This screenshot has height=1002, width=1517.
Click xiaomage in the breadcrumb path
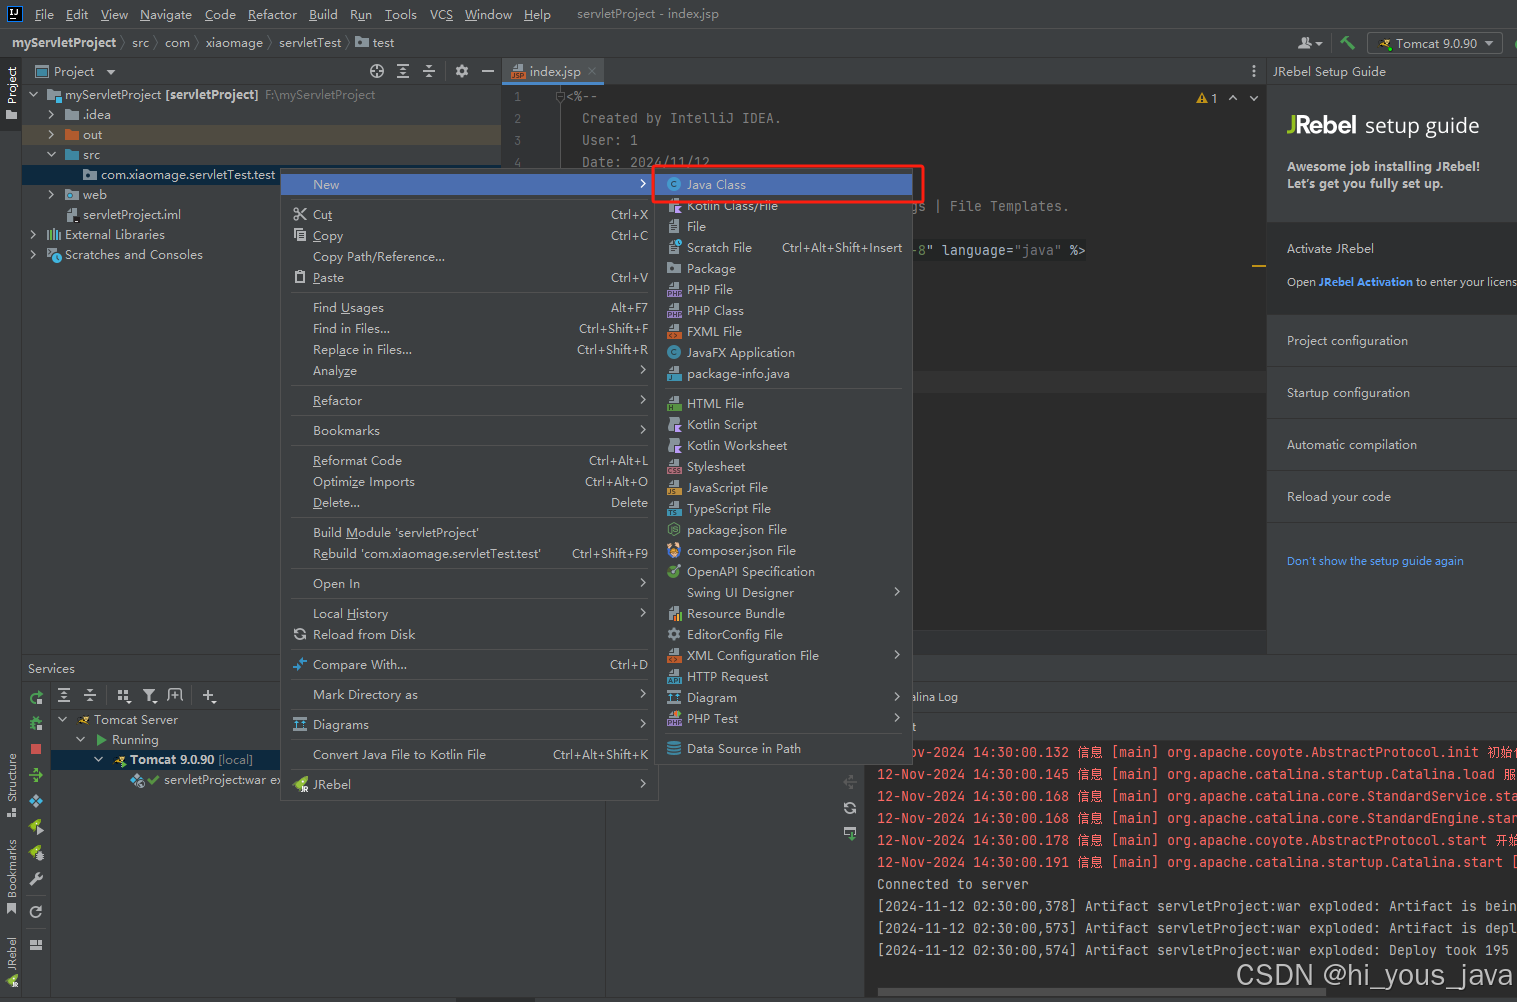pos(234,43)
